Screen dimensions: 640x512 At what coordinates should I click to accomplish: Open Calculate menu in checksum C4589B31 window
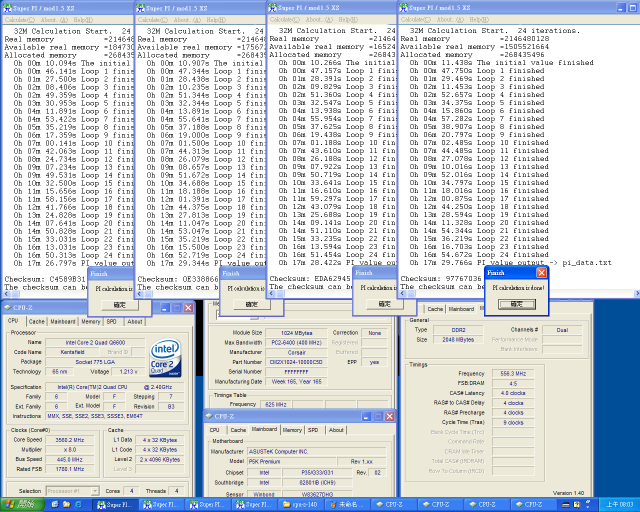click(x=20, y=20)
